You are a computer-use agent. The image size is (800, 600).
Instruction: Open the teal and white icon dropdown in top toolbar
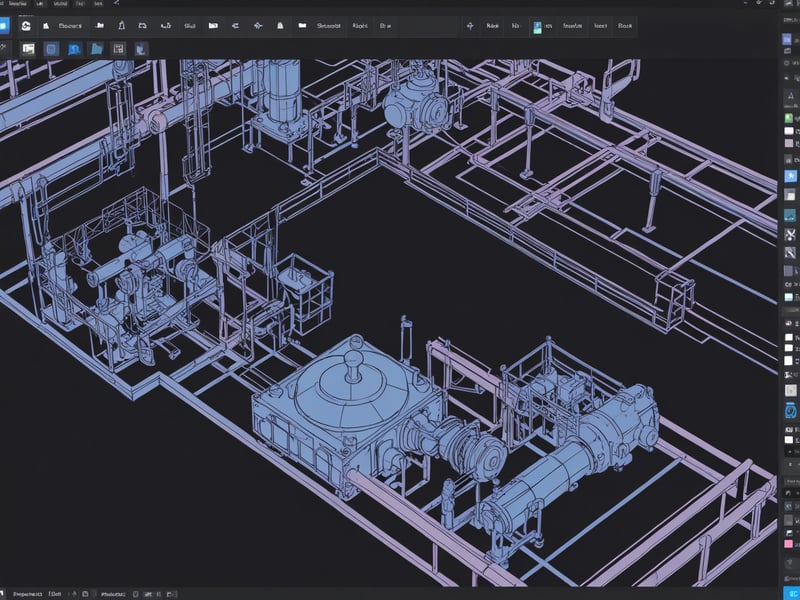pos(537,27)
